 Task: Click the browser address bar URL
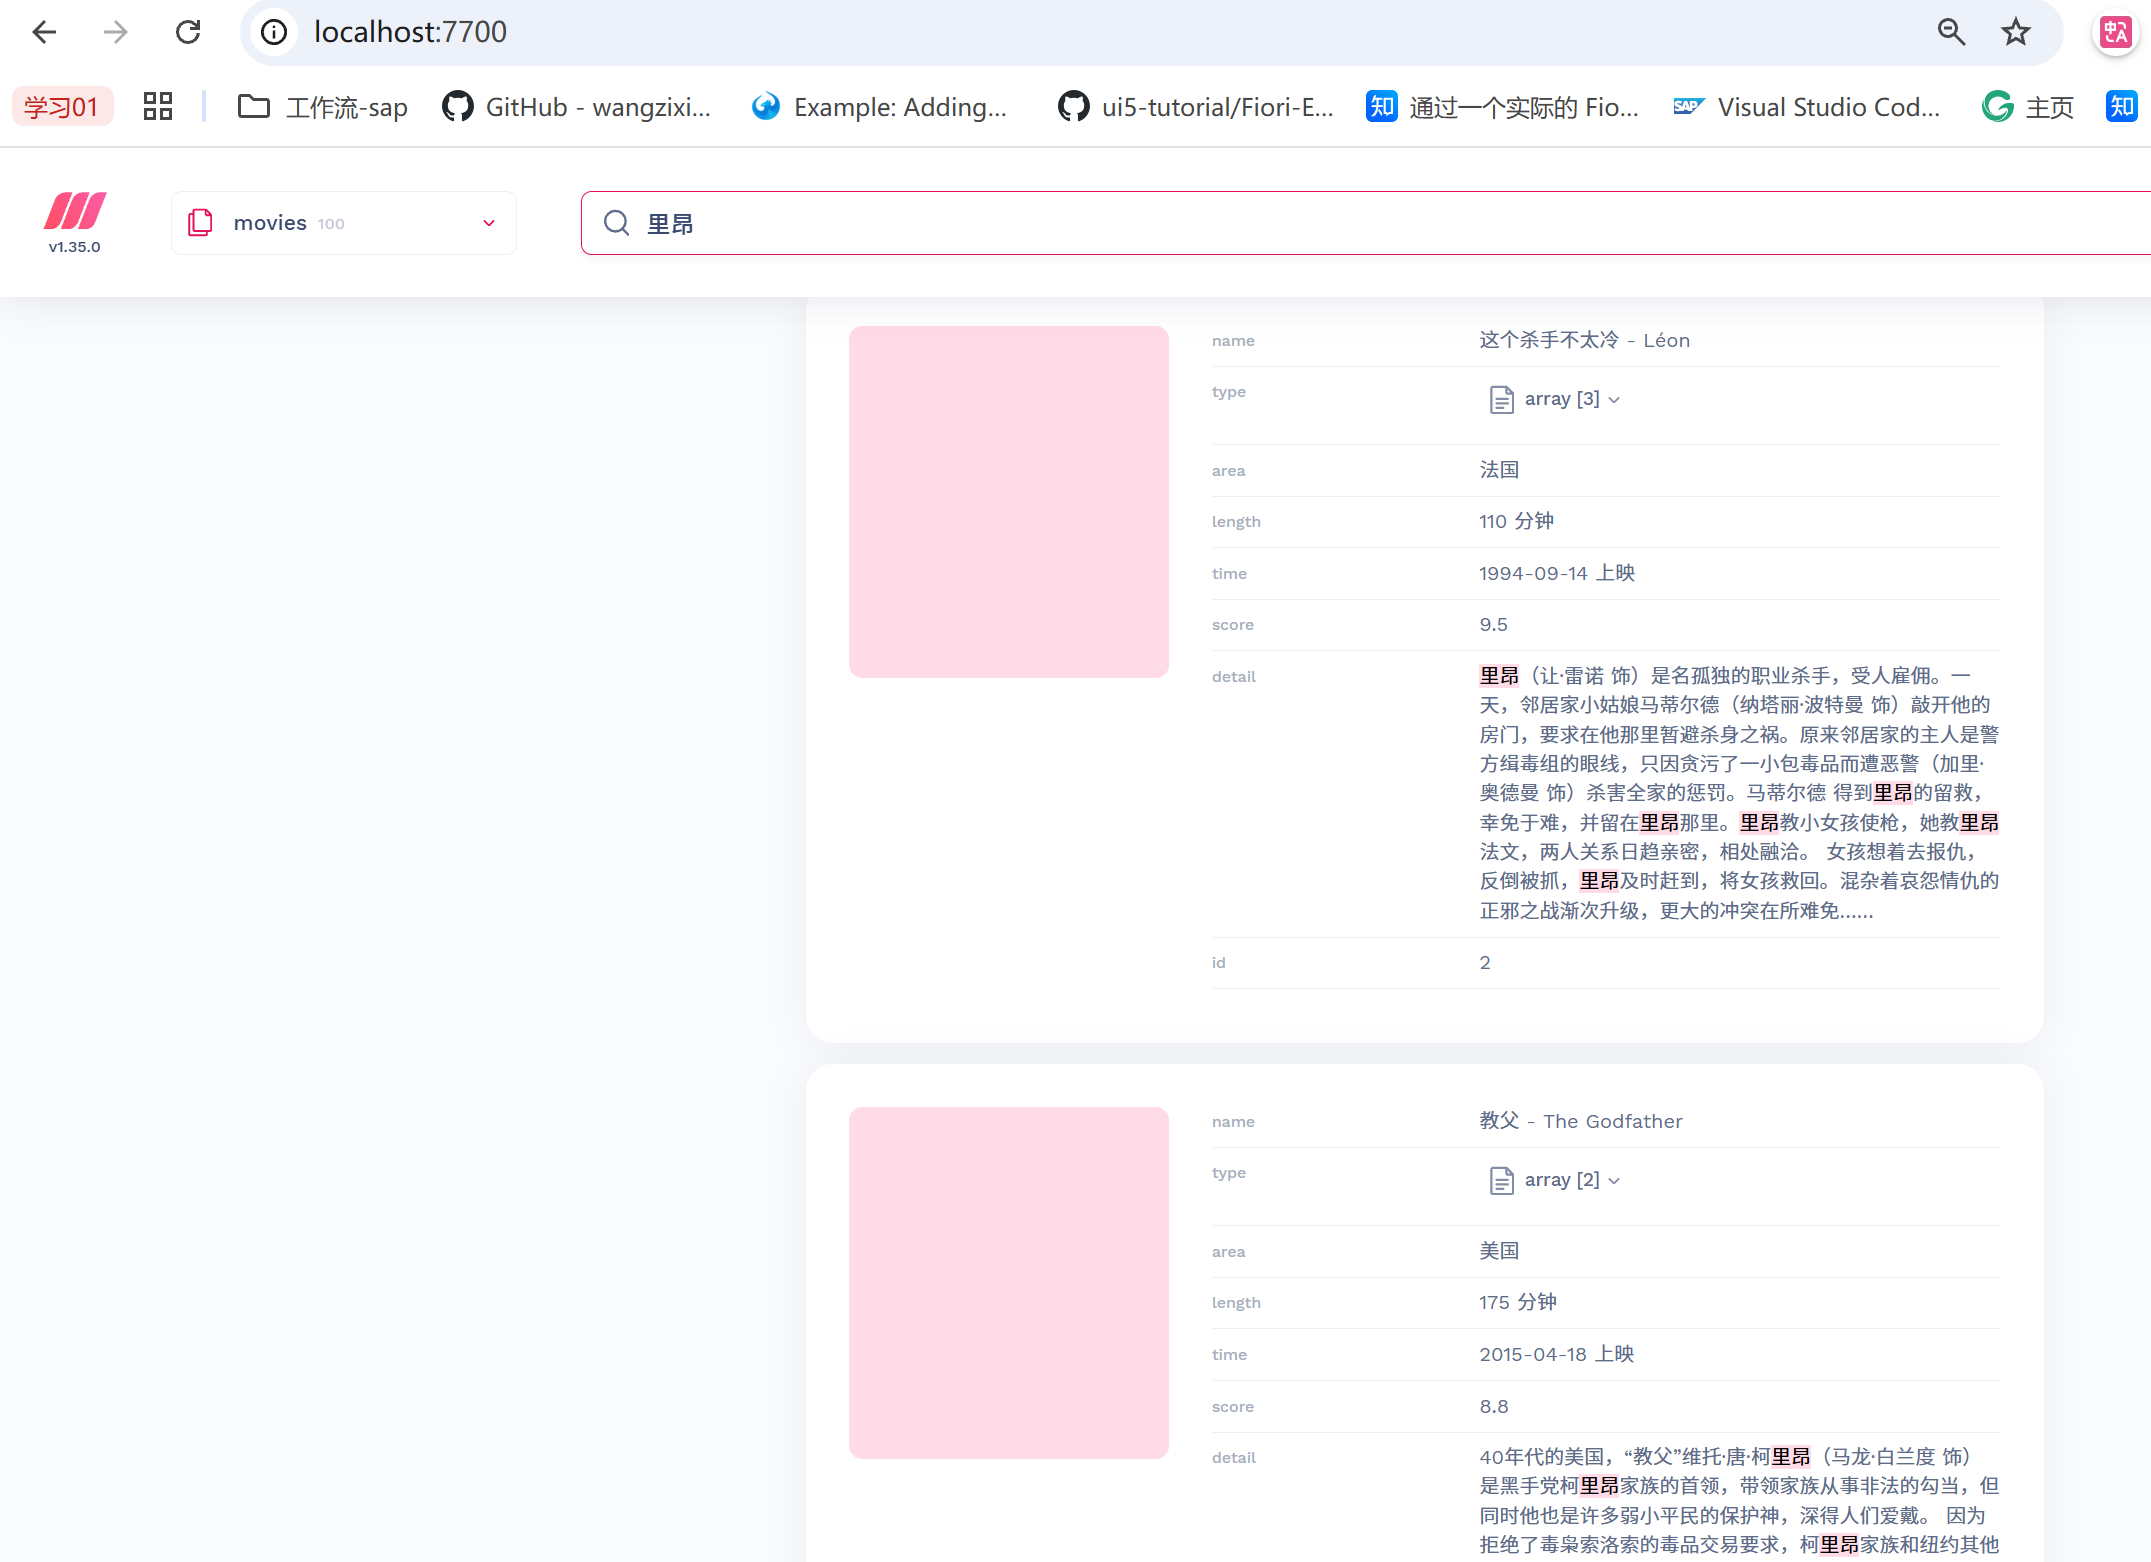(410, 32)
